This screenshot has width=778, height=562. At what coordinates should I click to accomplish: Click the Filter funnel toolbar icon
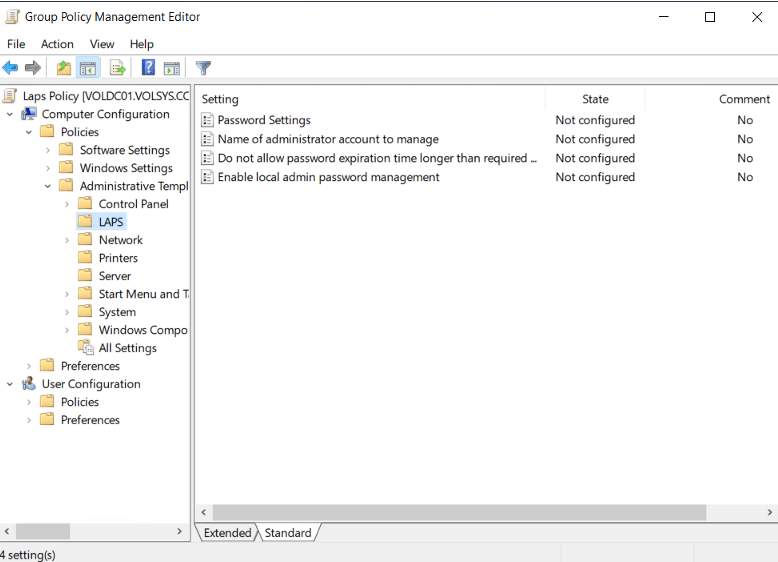point(204,68)
